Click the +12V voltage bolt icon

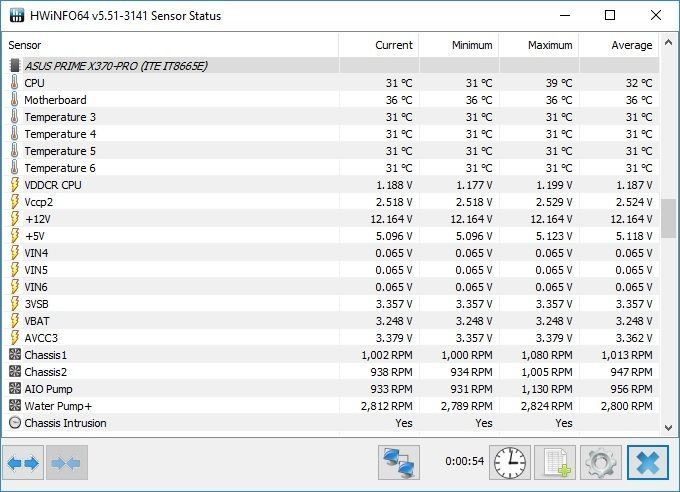15,218
